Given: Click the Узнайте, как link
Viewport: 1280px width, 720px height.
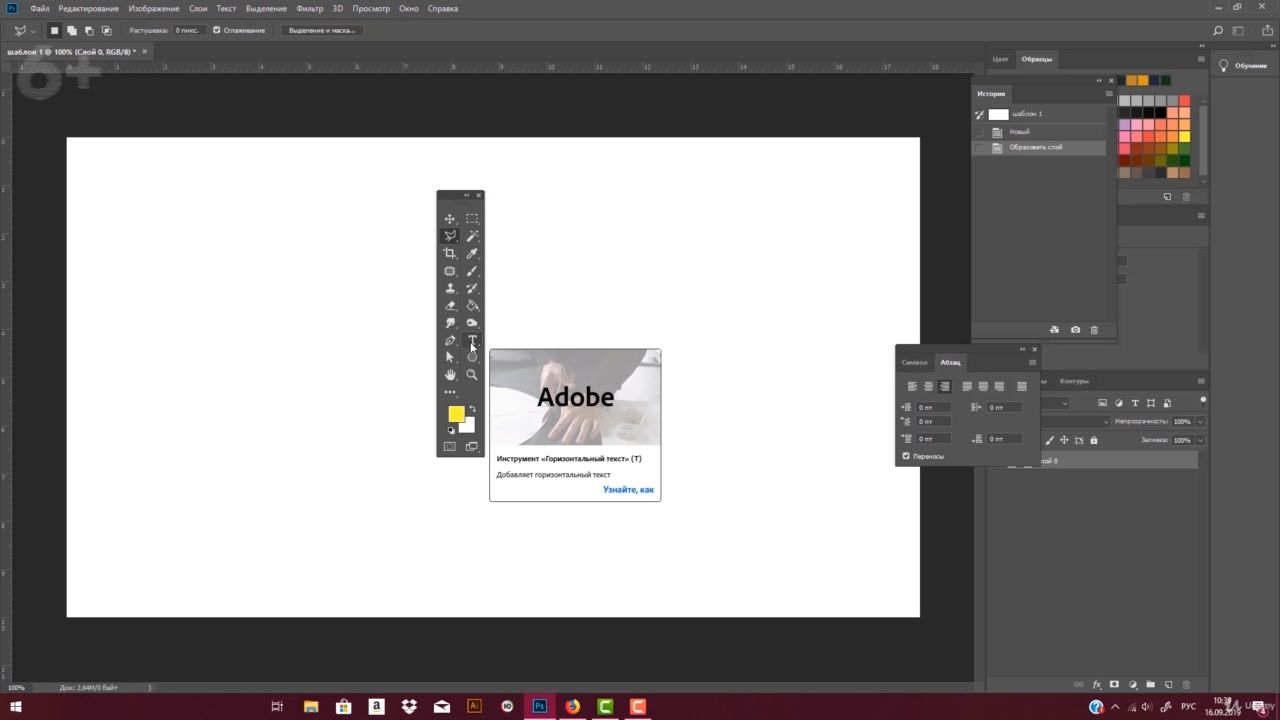Looking at the screenshot, I should click(628, 490).
